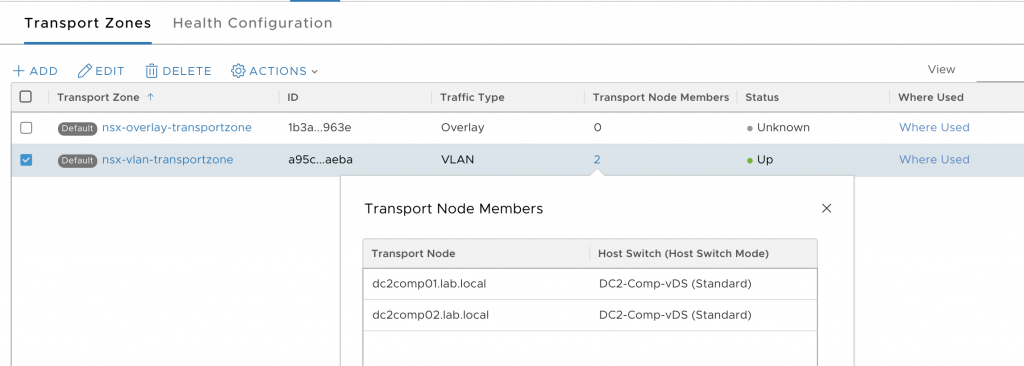Click Where Used for nsx-vlan-transportzone
The height and width of the screenshot is (366, 1024).
(x=934, y=159)
